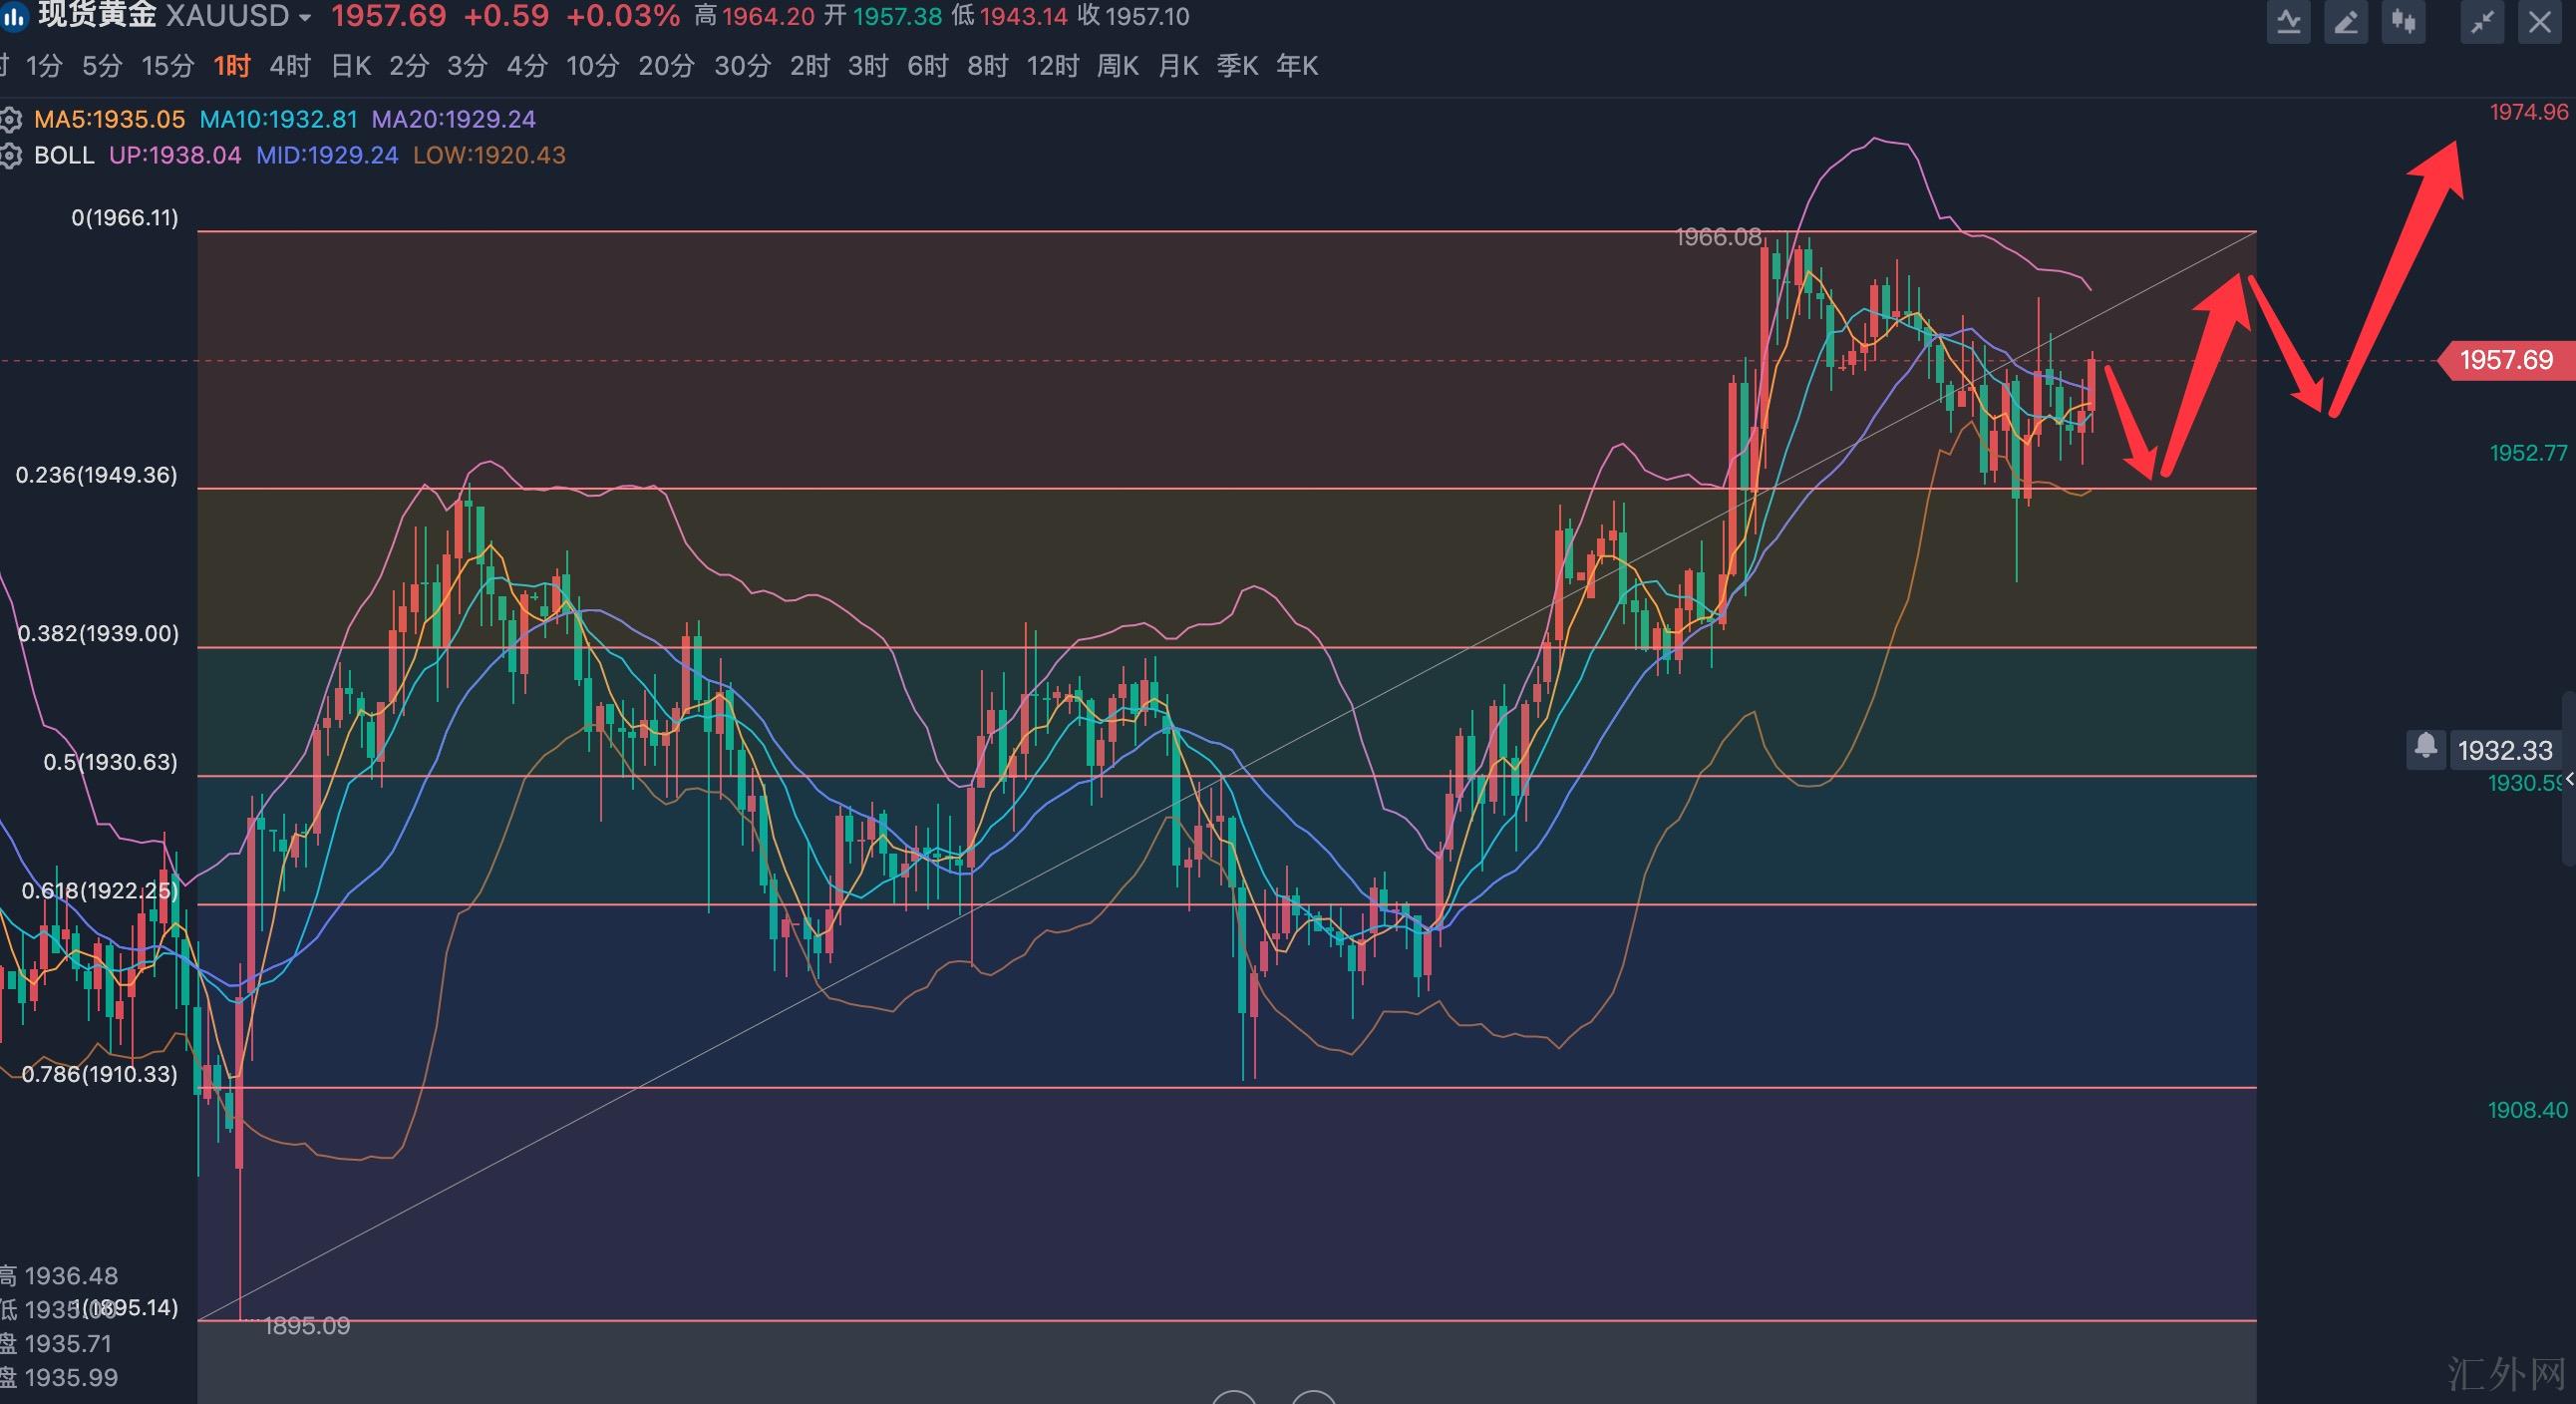This screenshot has width=2576, height=1404.
Task: Open the indicator chart icon in top toolbar
Action: click(x=2288, y=22)
